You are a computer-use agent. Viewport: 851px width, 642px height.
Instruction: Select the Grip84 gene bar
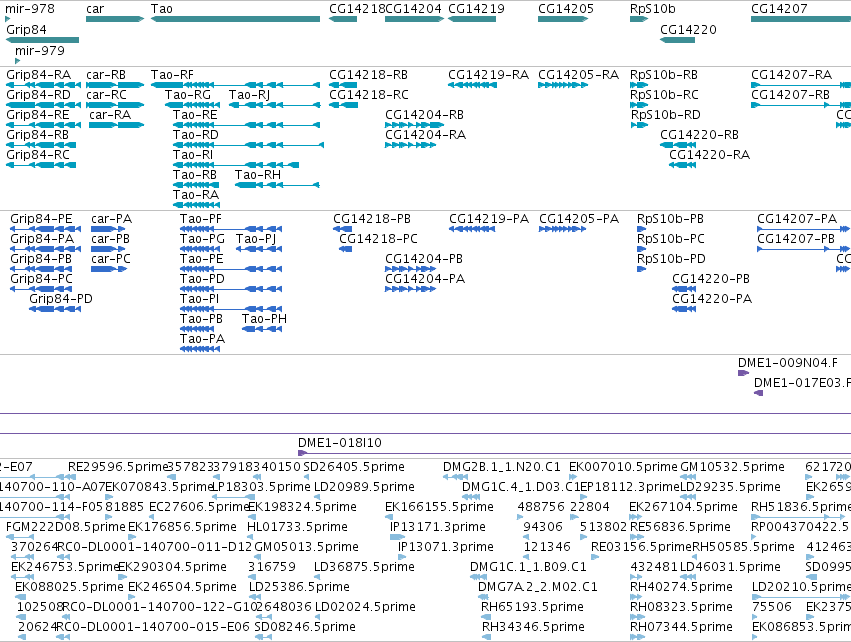pos(42,40)
